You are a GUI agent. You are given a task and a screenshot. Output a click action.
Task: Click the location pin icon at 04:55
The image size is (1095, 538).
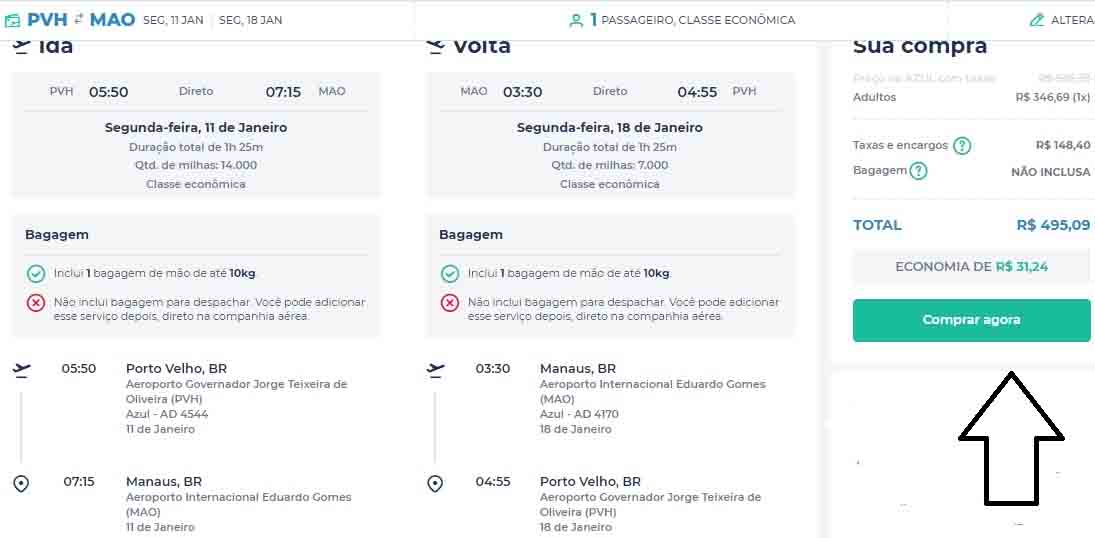click(435, 483)
